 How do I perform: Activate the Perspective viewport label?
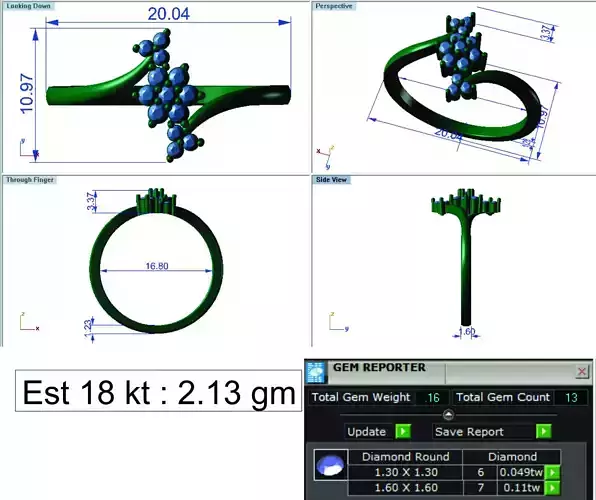[334, 6]
